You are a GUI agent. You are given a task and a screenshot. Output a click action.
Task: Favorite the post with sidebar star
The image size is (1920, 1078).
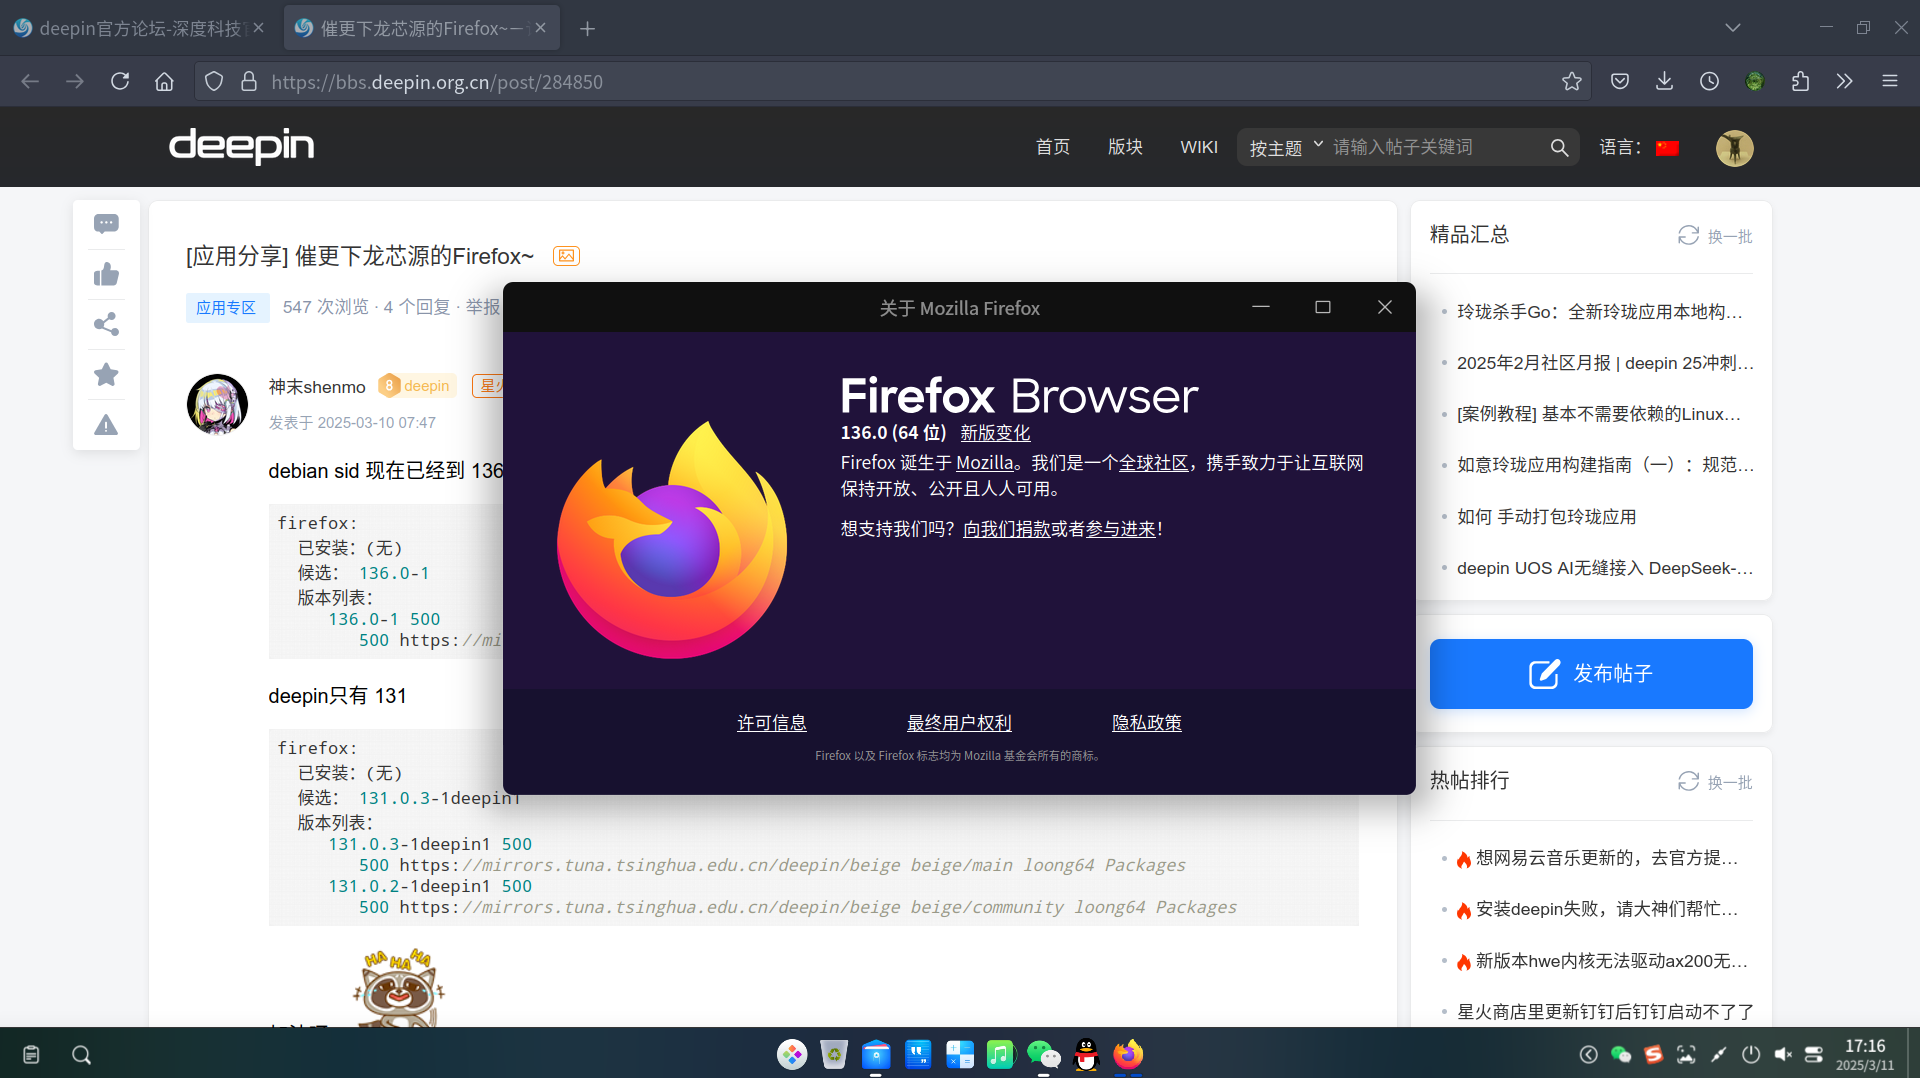tap(106, 375)
